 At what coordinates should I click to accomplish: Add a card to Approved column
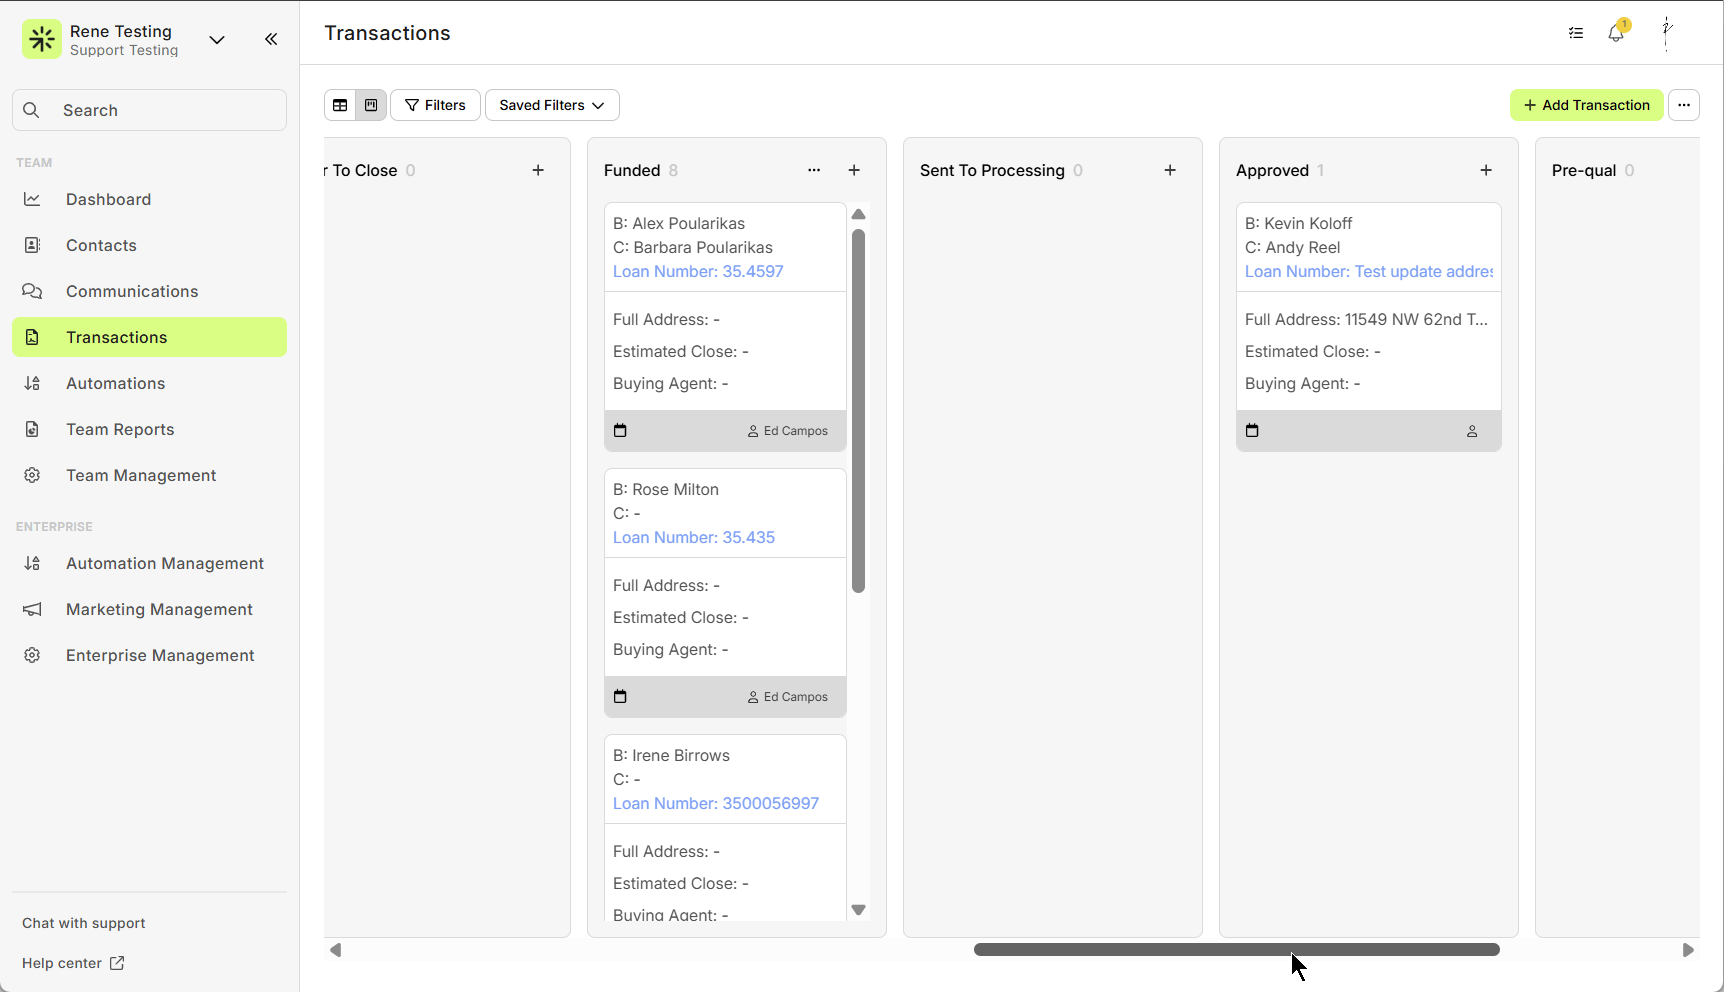click(1486, 170)
